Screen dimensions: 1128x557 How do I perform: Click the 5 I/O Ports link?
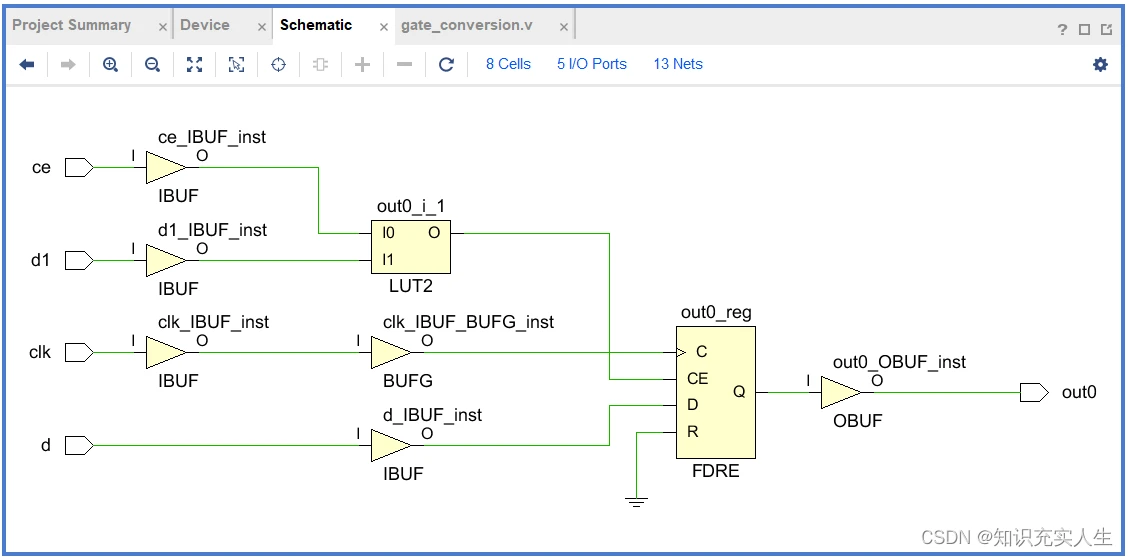592,64
